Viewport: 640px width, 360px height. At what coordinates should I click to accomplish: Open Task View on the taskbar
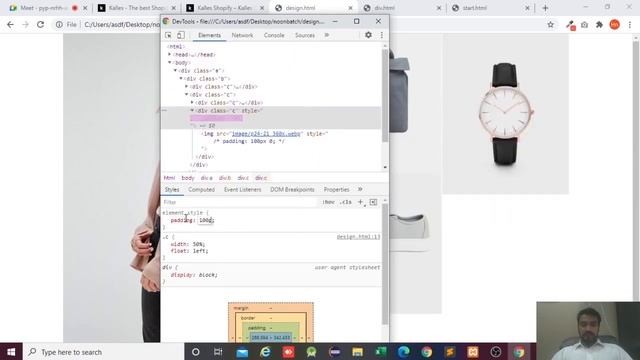[x=218, y=352]
